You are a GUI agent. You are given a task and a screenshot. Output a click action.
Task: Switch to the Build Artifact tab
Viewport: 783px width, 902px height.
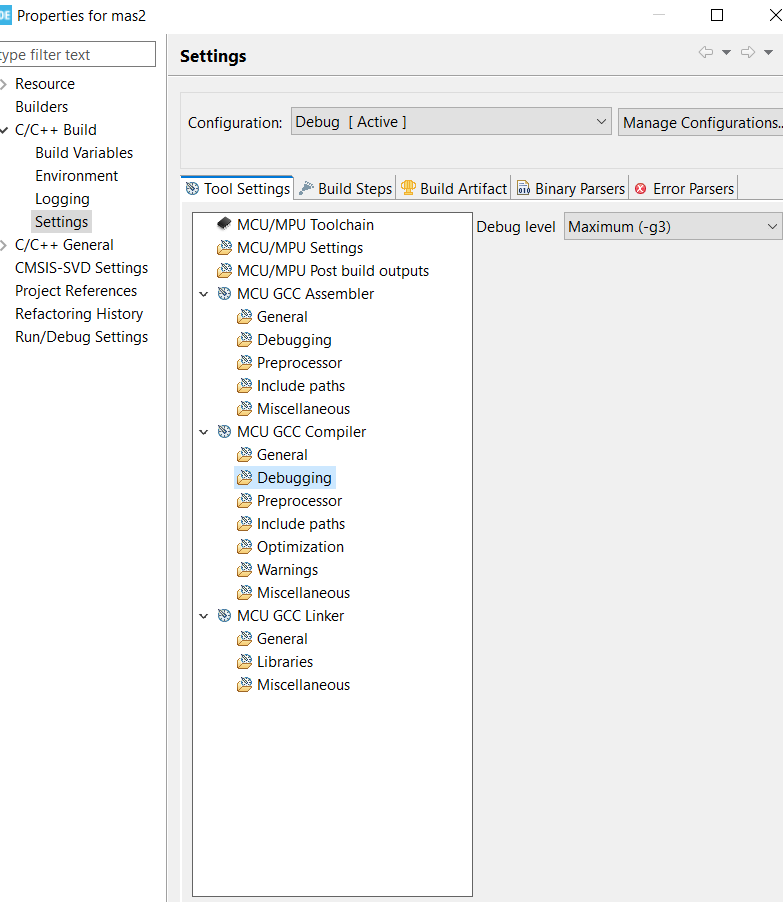454,188
